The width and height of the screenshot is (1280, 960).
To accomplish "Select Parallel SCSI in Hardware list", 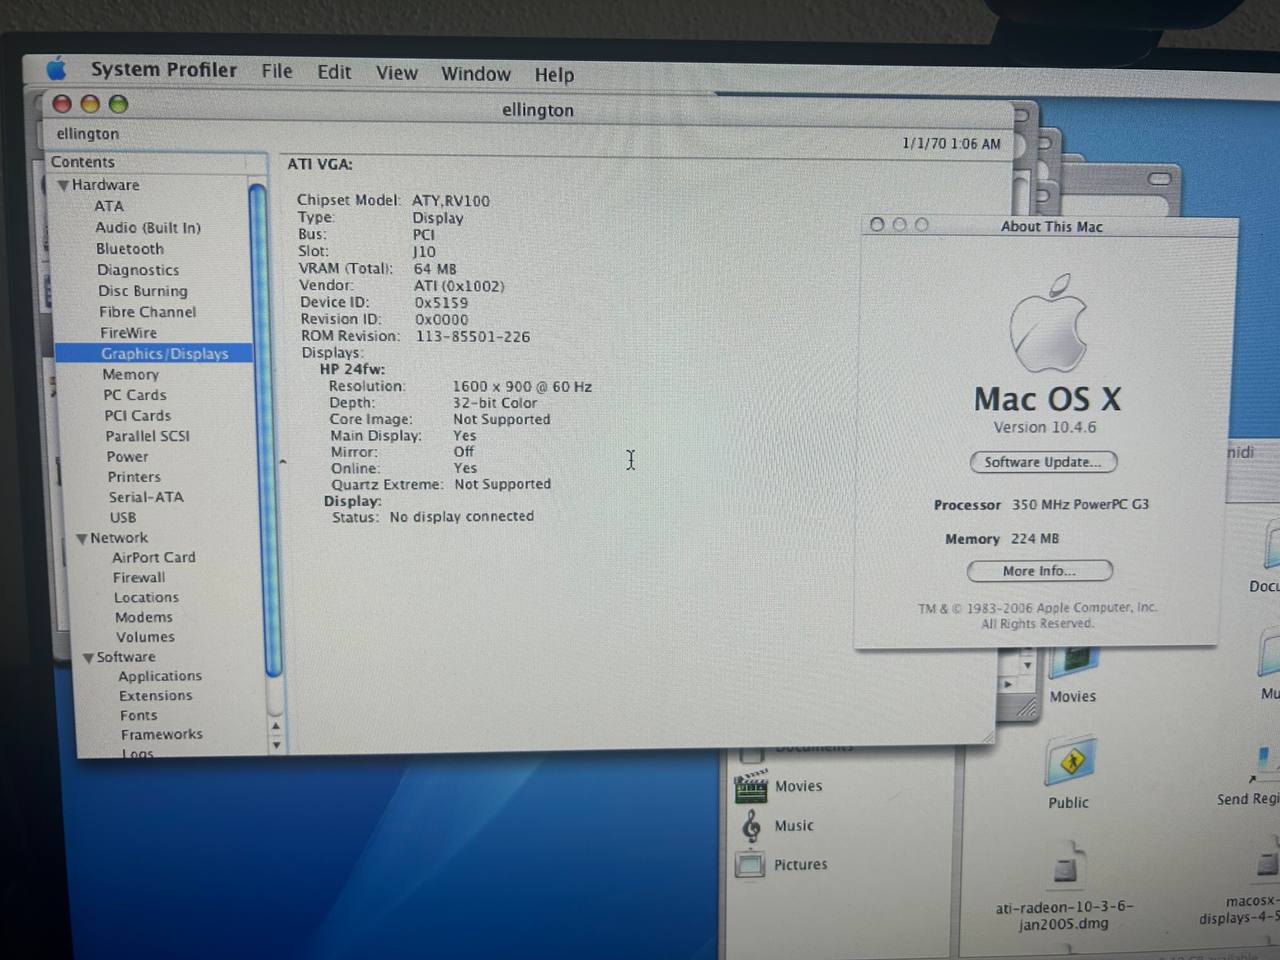I will [x=147, y=436].
